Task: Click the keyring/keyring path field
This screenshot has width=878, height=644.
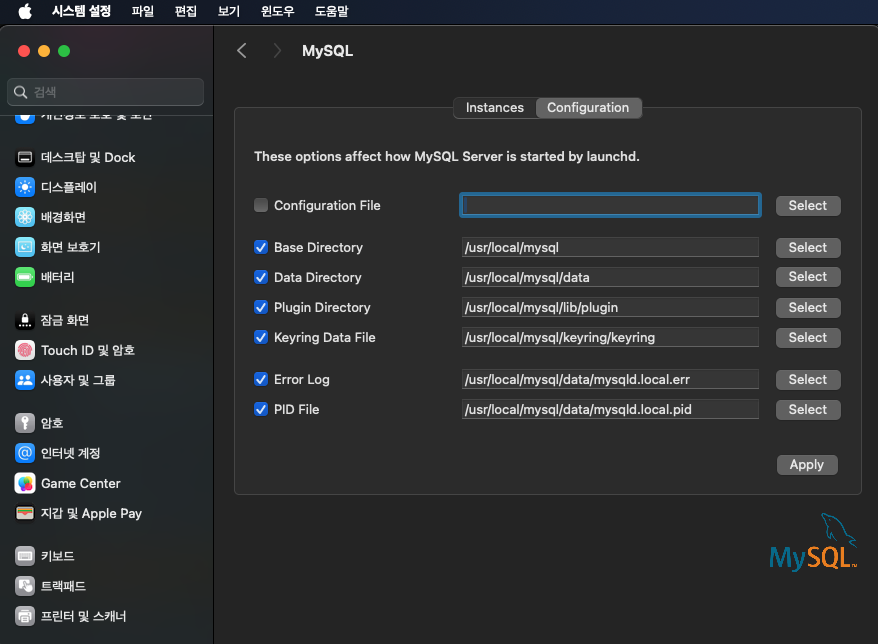Action: coord(610,337)
